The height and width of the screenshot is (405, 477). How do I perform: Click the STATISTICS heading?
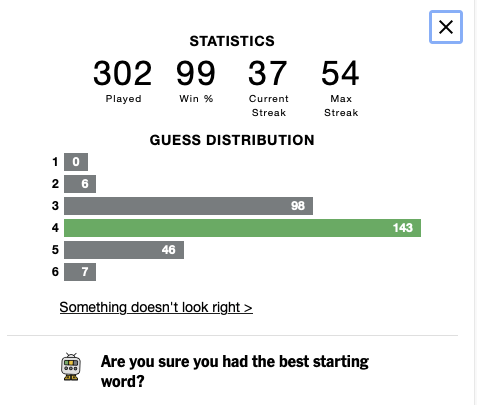point(232,41)
